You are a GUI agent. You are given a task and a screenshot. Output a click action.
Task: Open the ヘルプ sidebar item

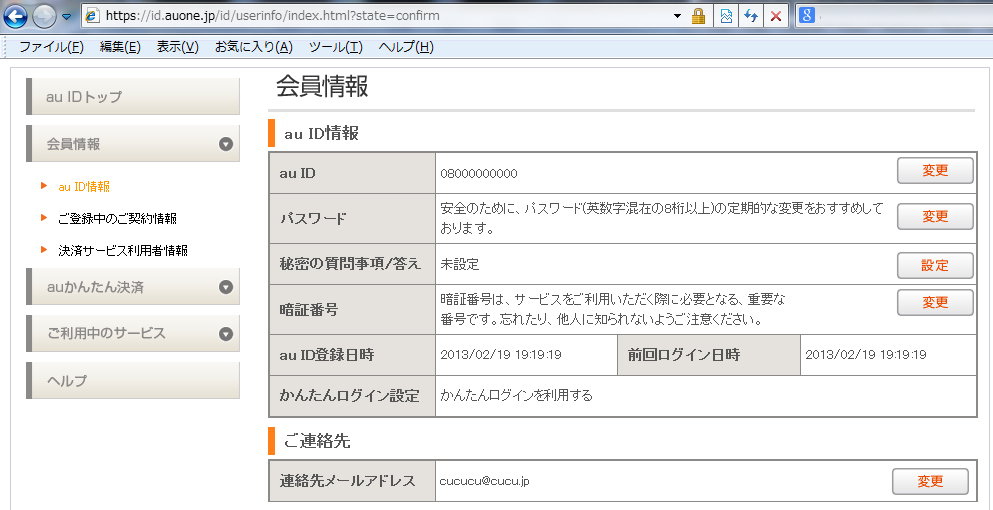tap(133, 380)
